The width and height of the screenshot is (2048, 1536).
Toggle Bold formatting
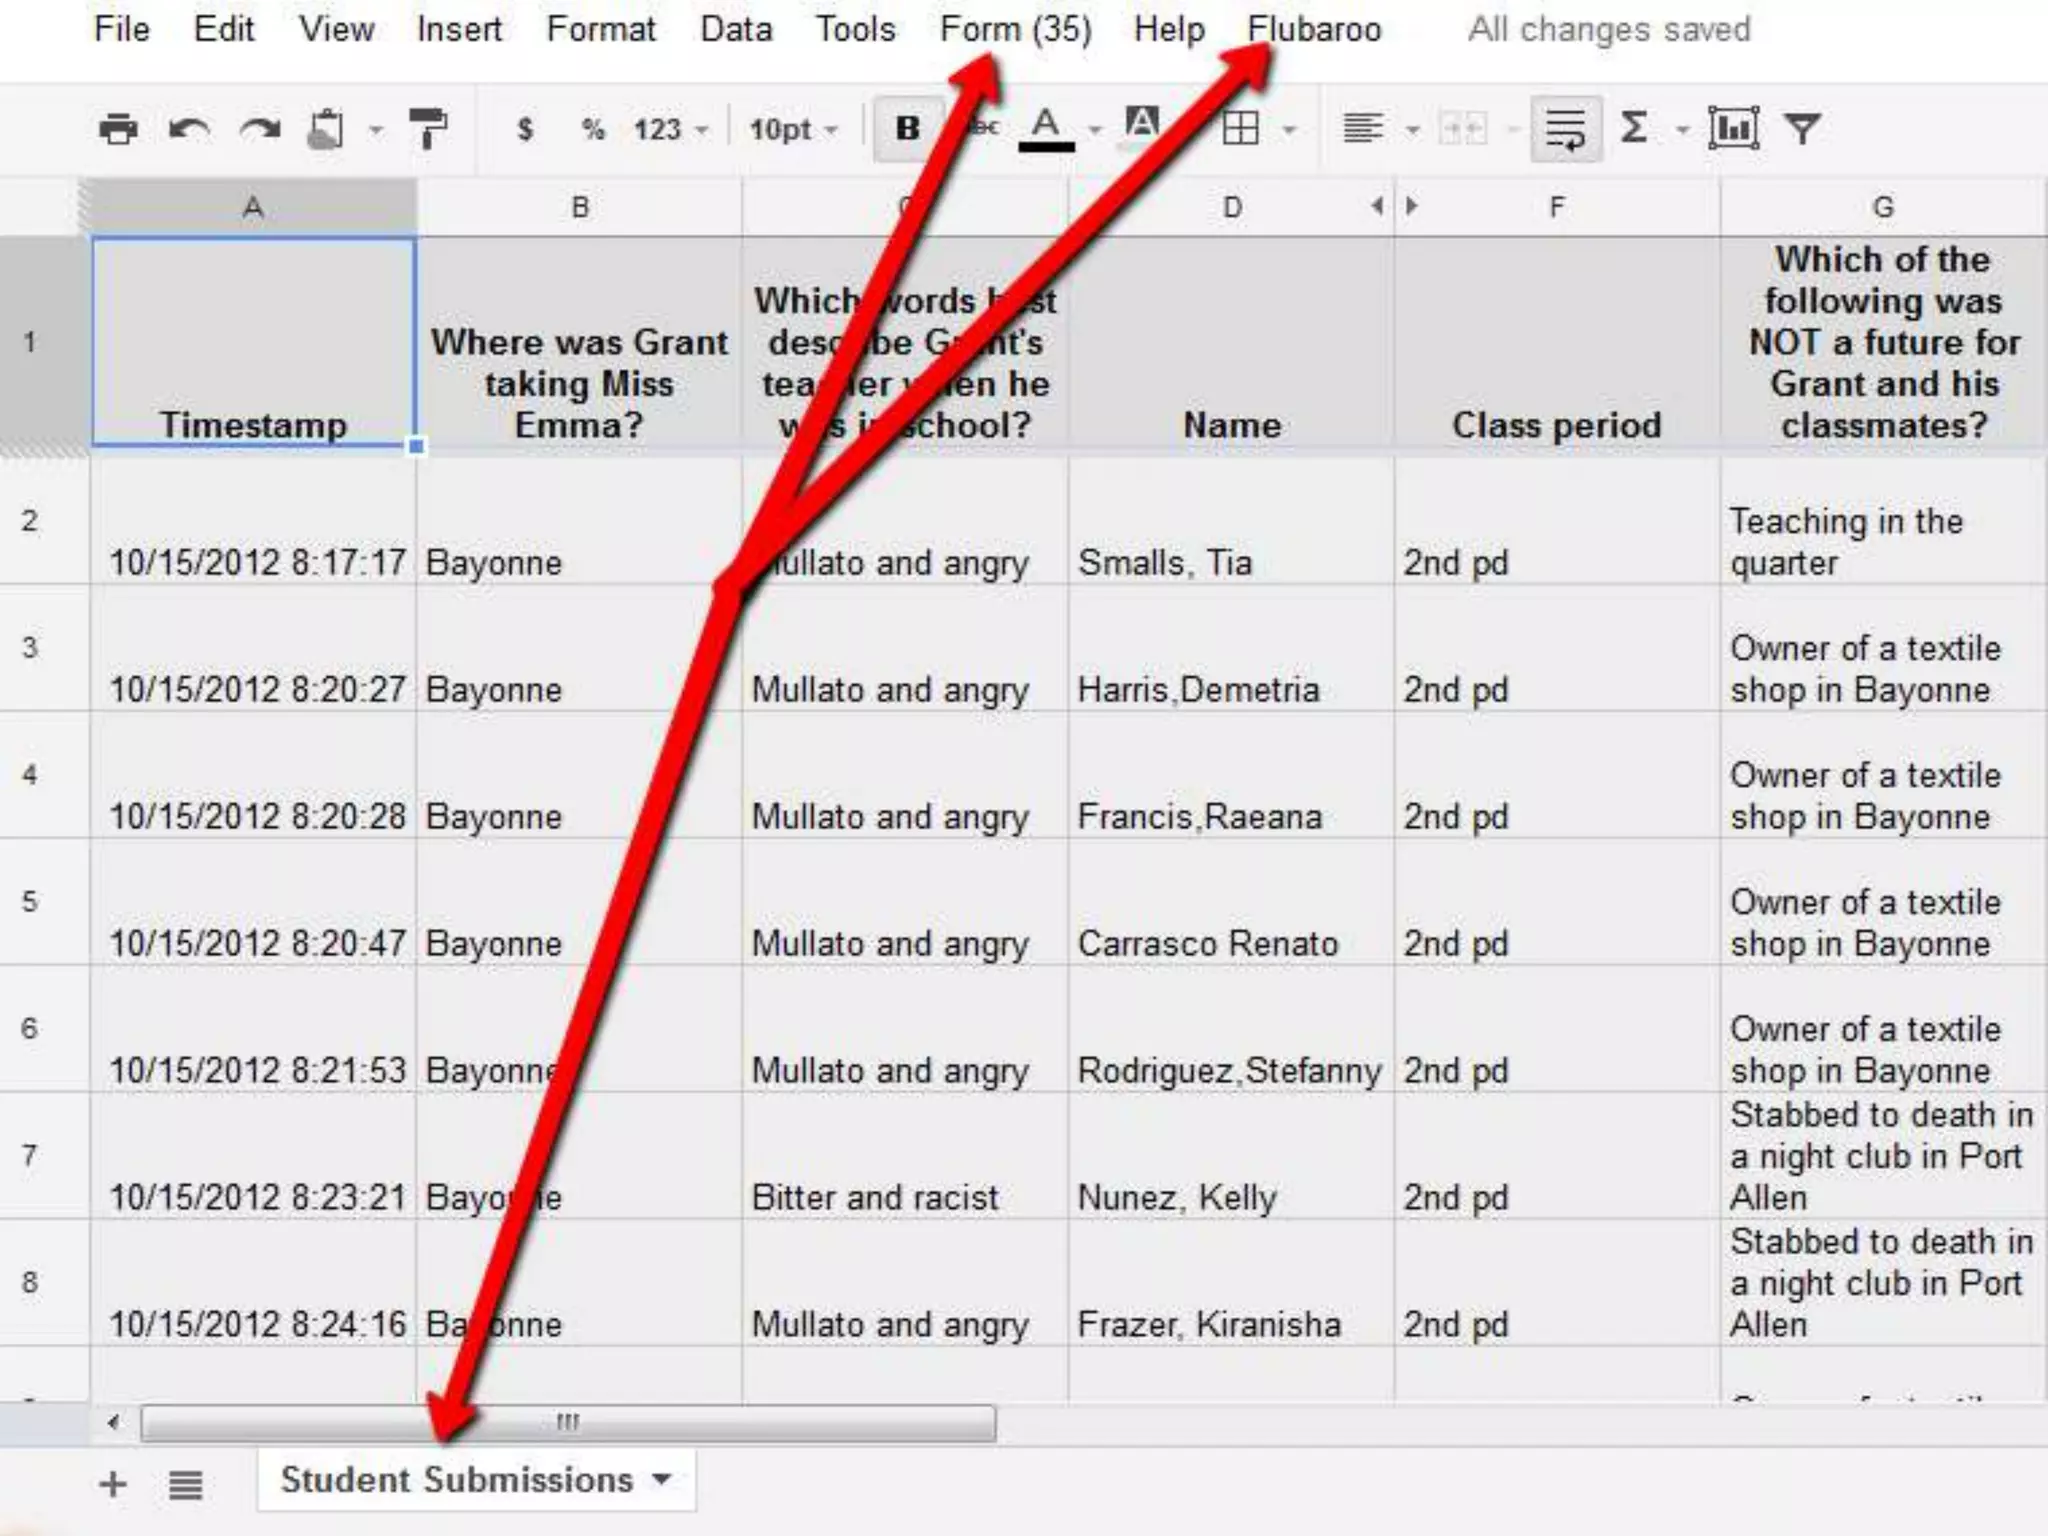[x=907, y=128]
